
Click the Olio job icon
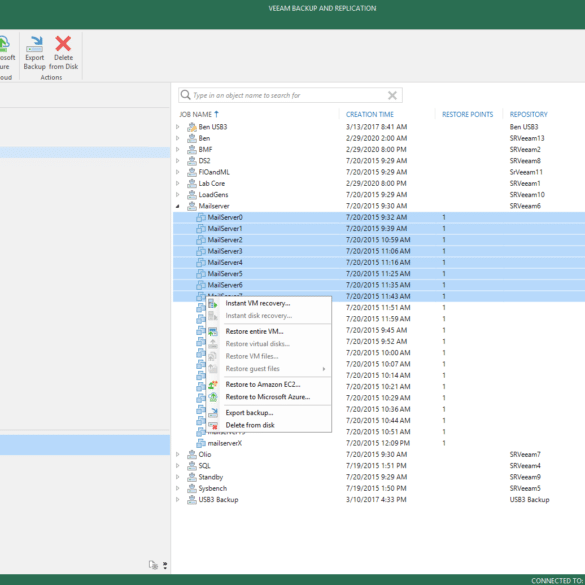[192, 454]
